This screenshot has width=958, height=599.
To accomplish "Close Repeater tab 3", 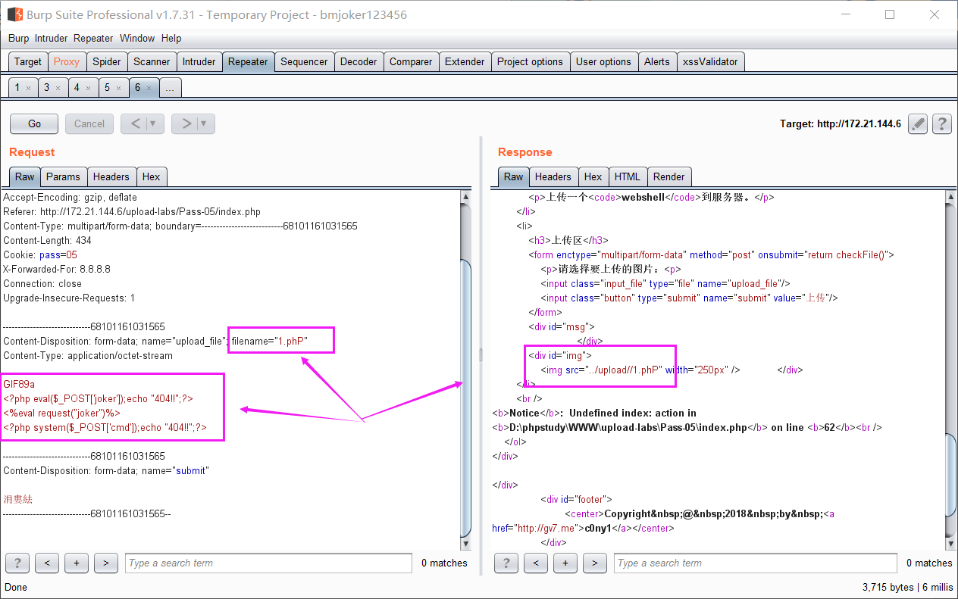I will tap(58, 88).
